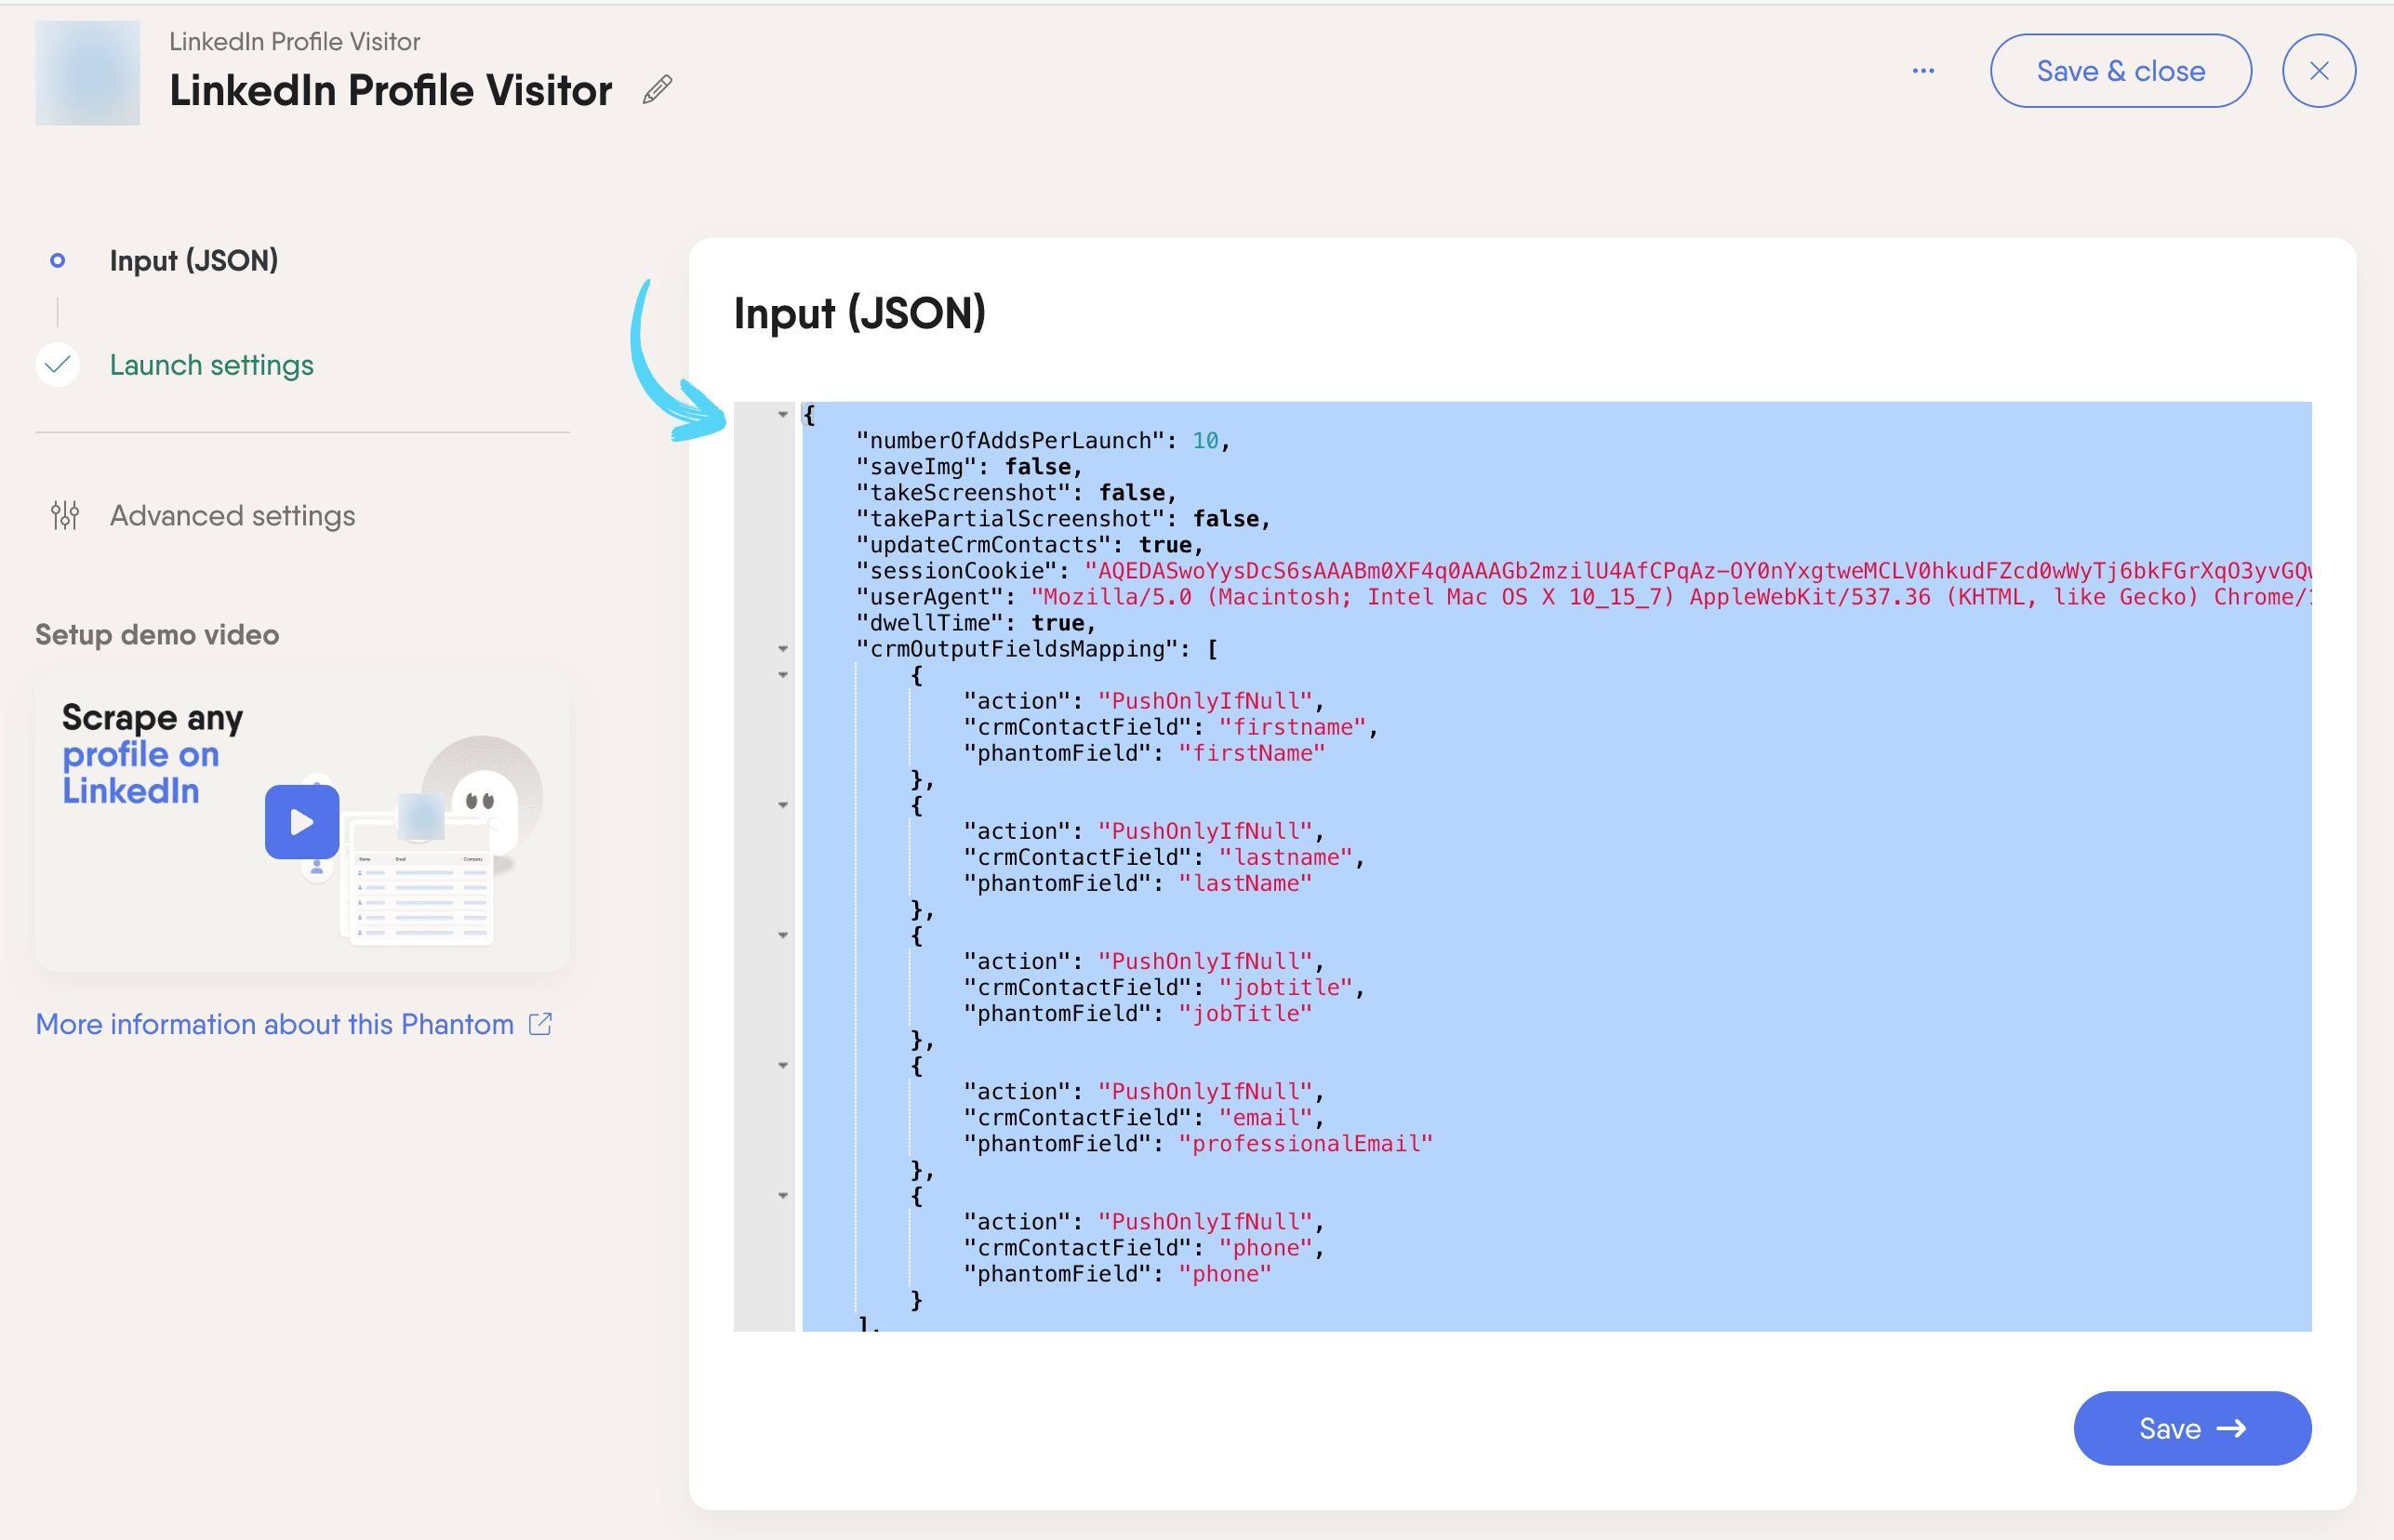Go to the Launch settings step

tap(211, 364)
